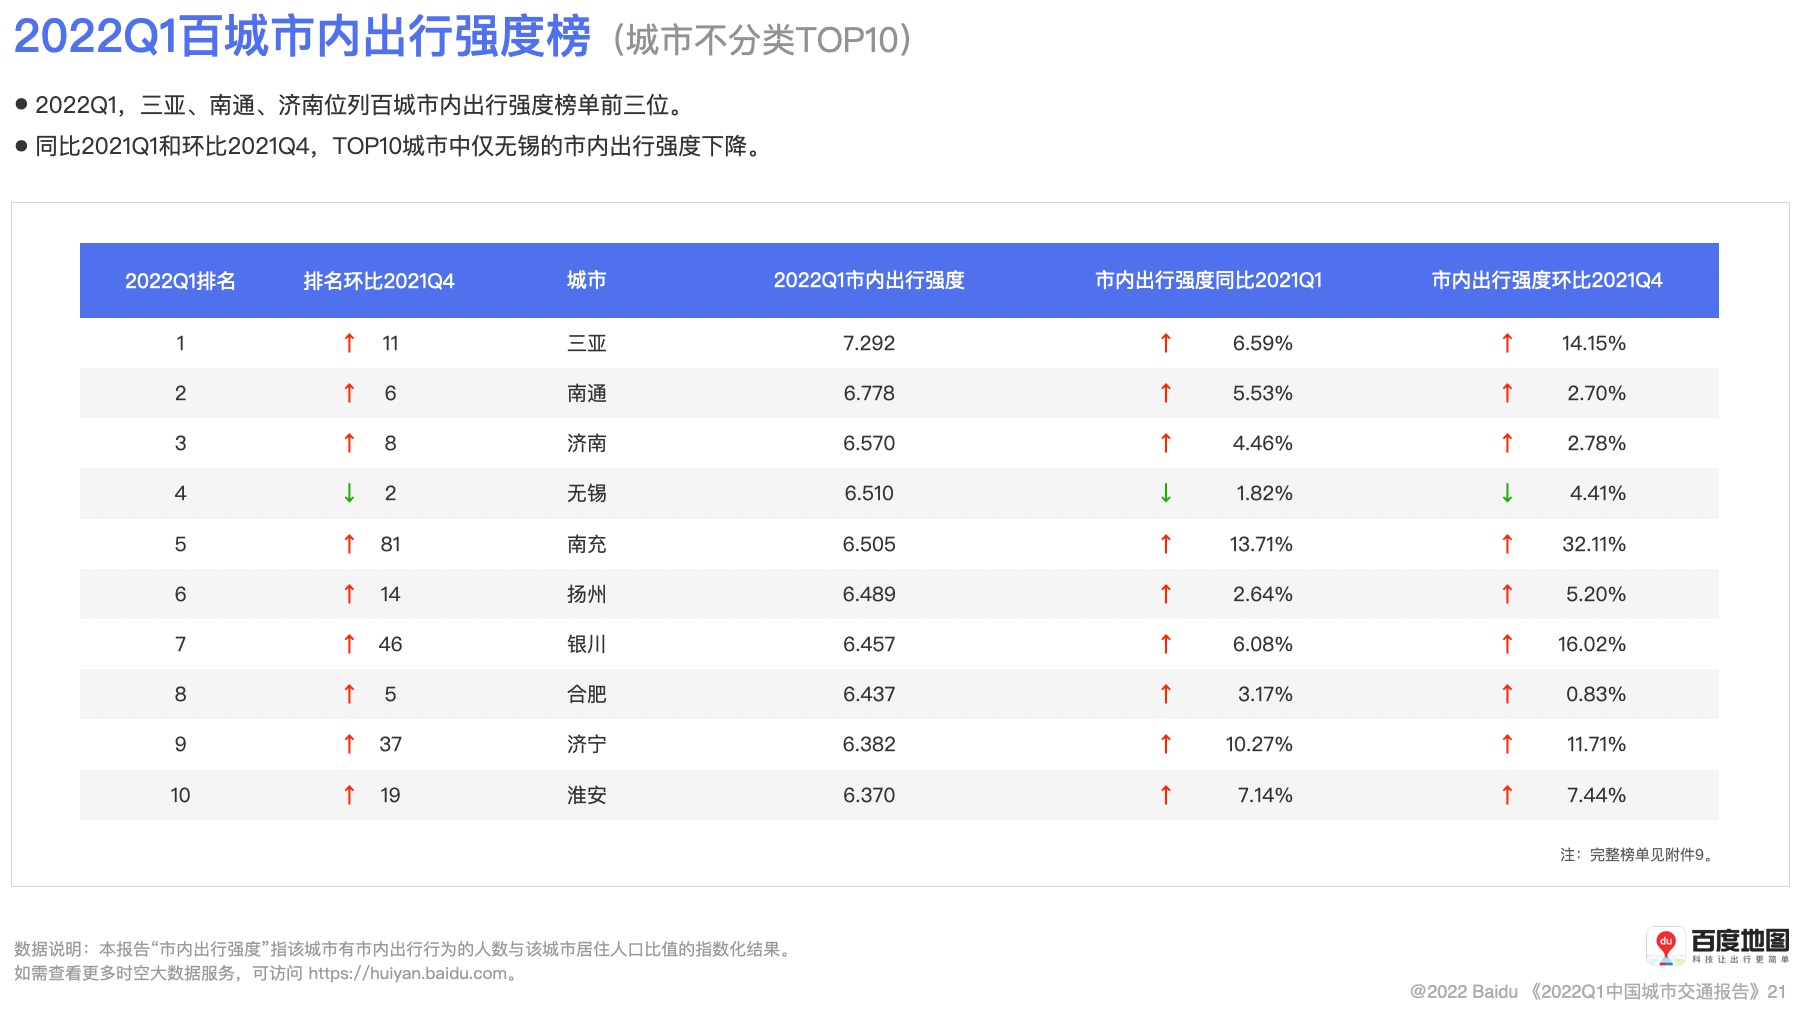The image size is (1800, 1016).
Task: Click green down arrow beside rank change 2
Action: click(349, 493)
